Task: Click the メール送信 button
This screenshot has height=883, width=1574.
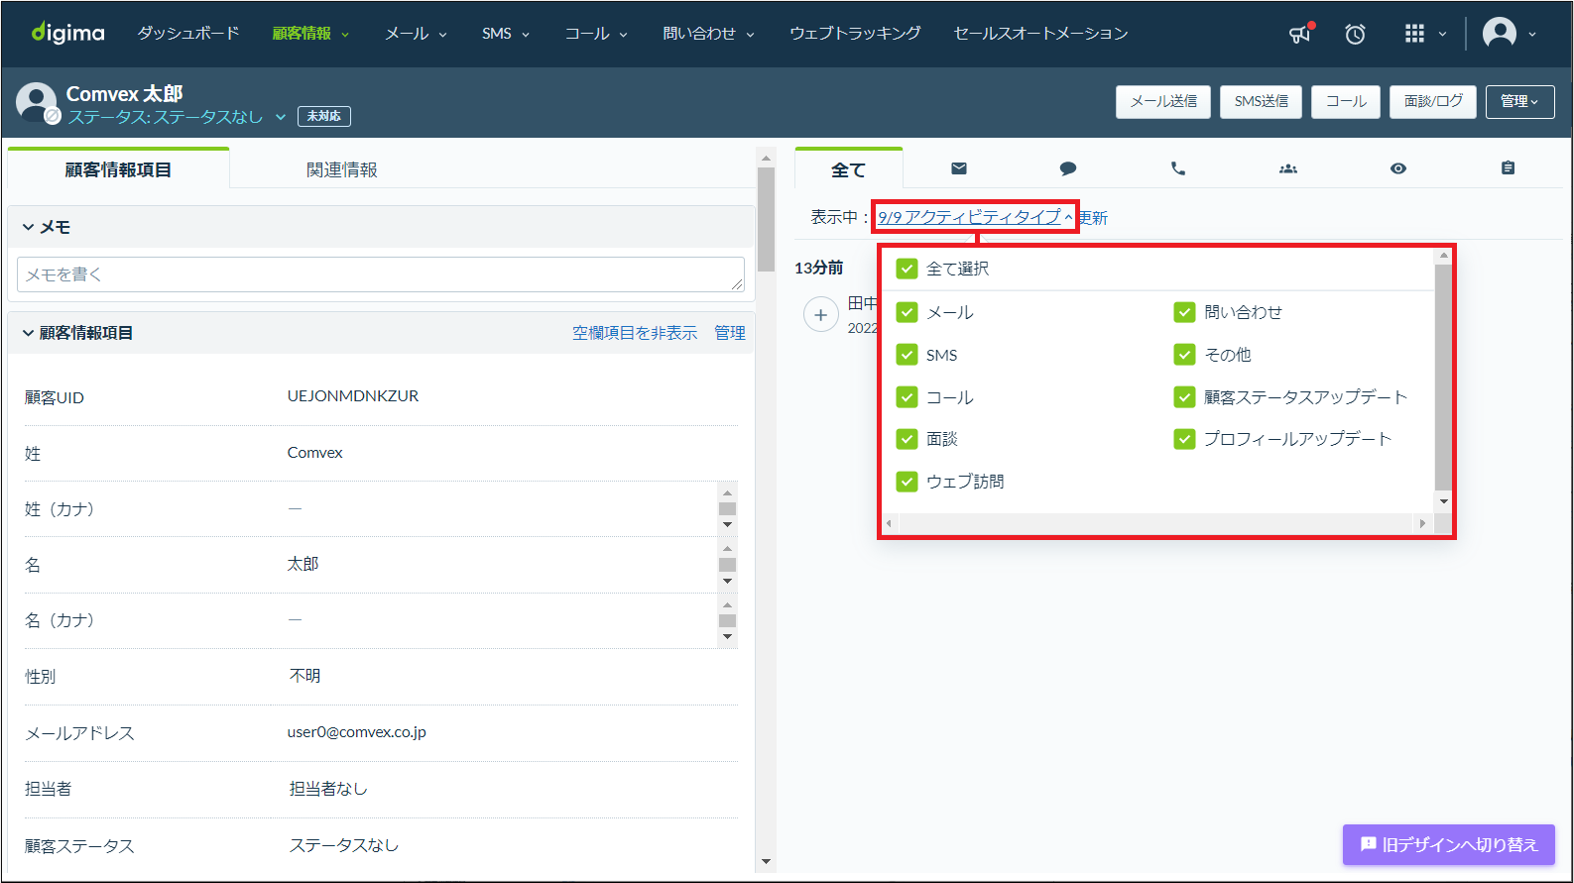Action: pyautogui.click(x=1163, y=101)
